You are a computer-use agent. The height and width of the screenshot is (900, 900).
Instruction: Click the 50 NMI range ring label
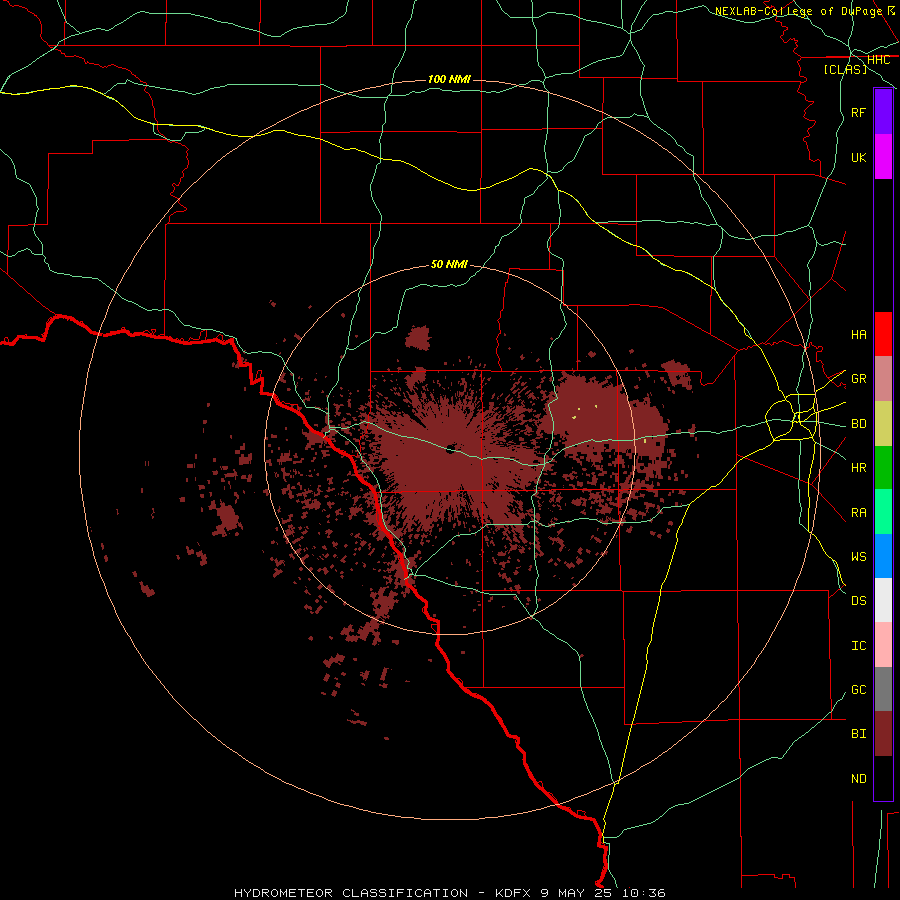click(449, 264)
